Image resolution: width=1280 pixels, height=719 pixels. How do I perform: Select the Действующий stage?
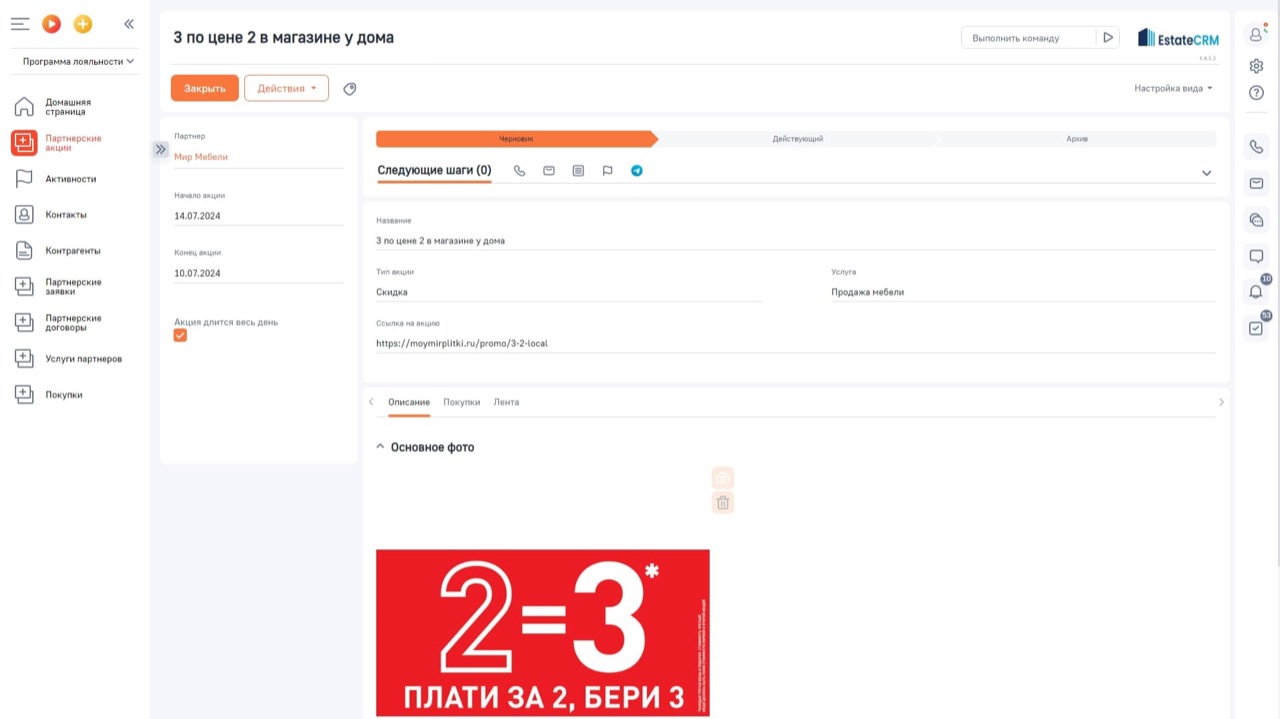coord(797,139)
